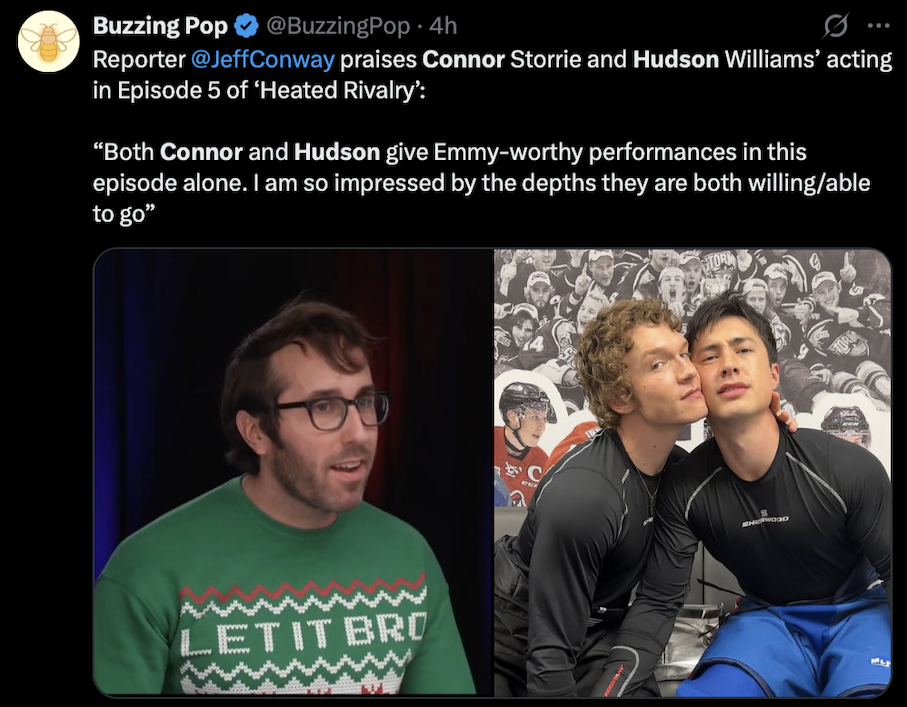Image resolution: width=907 pixels, height=707 pixels.
Task: Open the Buzzing Pop display name
Action: coord(160,26)
